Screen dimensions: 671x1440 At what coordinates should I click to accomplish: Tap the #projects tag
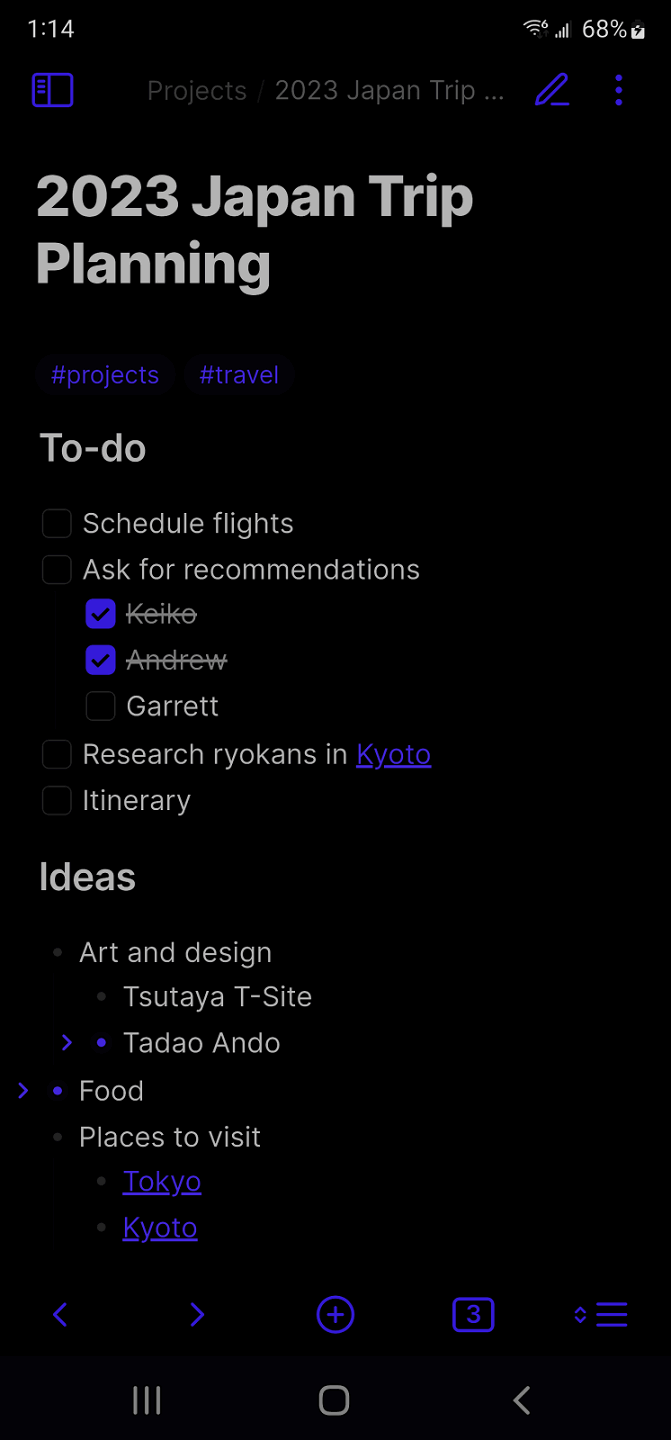(x=104, y=375)
